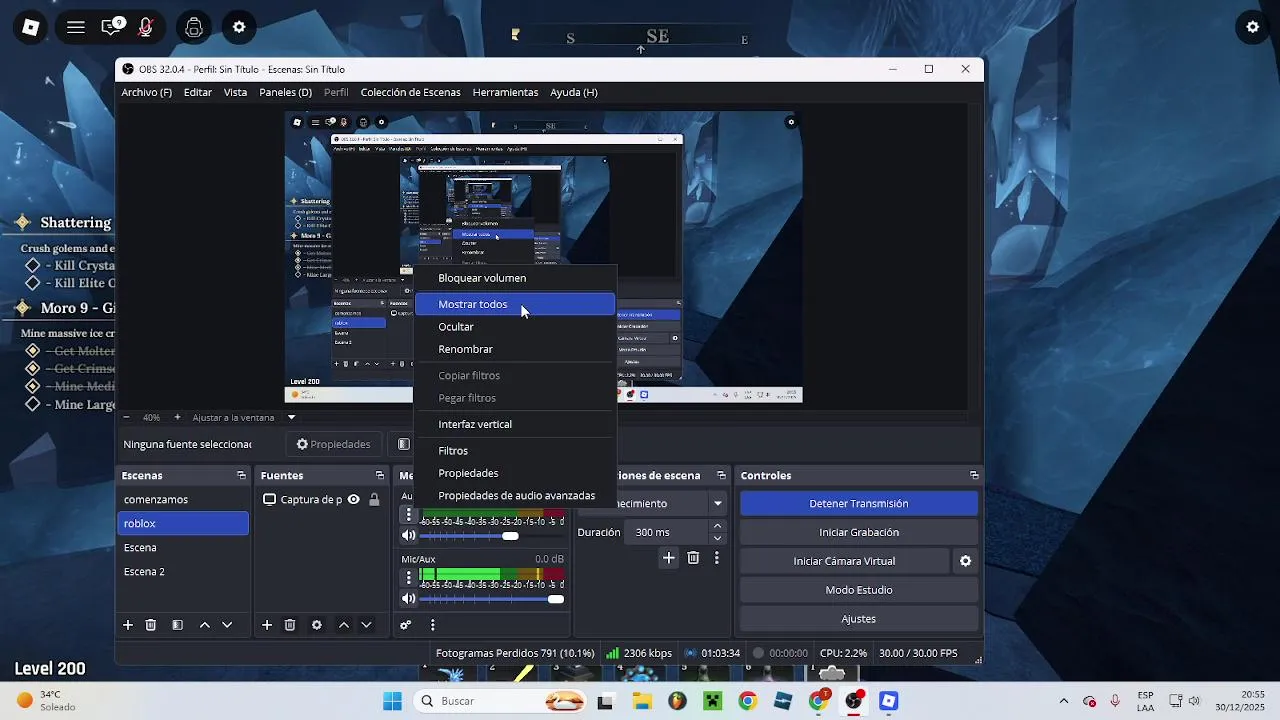
Task: Adjust the Mic/Aux volume slider
Action: click(x=492, y=599)
